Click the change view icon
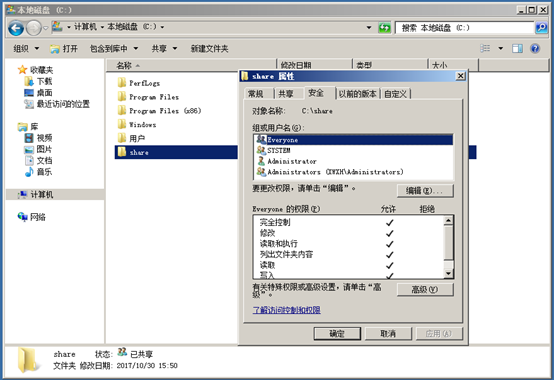This screenshot has width=554, height=380. (x=485, y=48)
